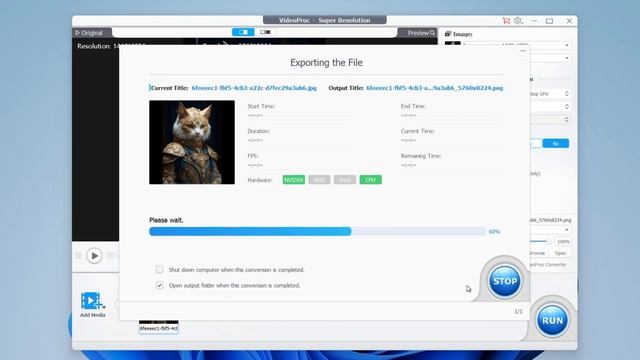The image size is (640, 360).
Task: Open the VideoProc Converter link
Action: 548,264
